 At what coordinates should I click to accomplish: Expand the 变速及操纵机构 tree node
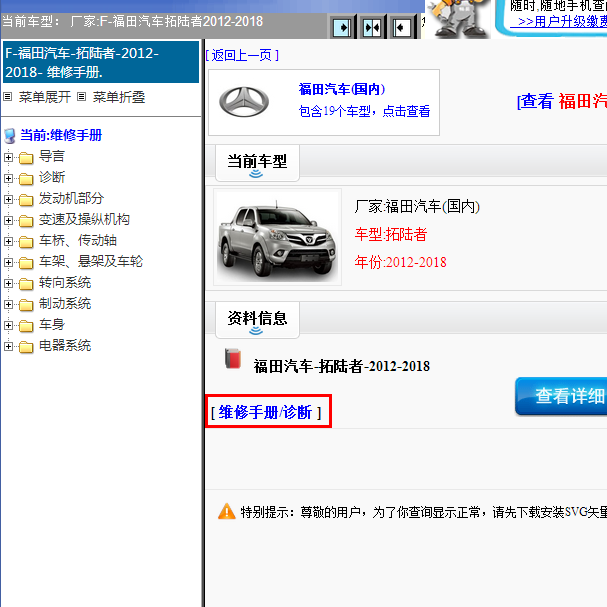(x=8, y=220)
